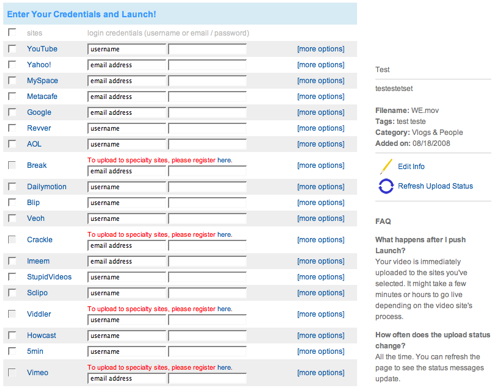The width and height of the screenshot is (500, 390).
Task: Focus the Sclipo username field
Action: [x=127, y=293]
